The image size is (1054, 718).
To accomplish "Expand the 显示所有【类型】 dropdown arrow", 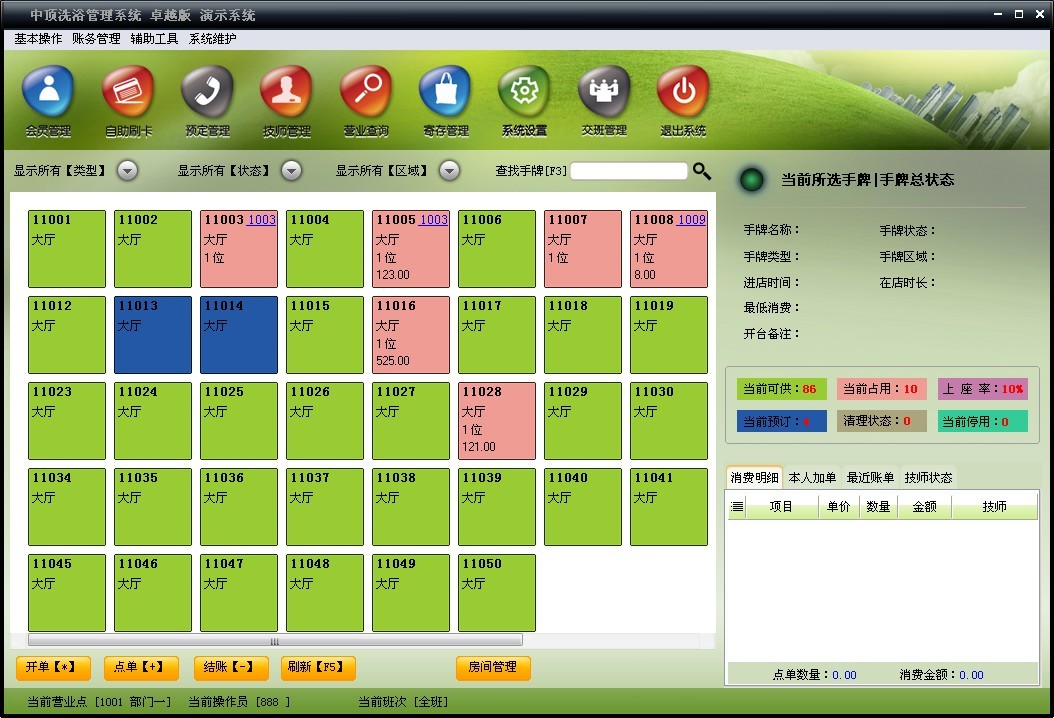I will tap(127, 171).
